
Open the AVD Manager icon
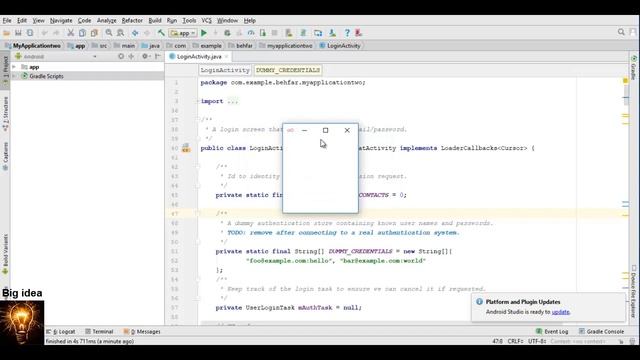(289, 33)
